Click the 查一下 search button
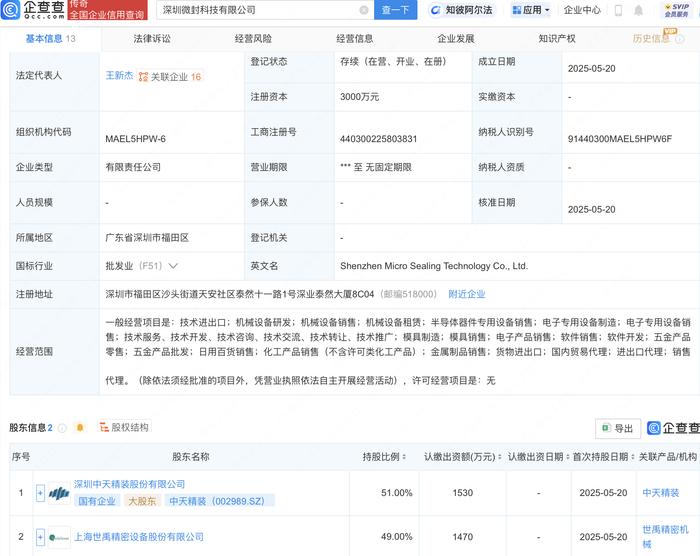 396,10
